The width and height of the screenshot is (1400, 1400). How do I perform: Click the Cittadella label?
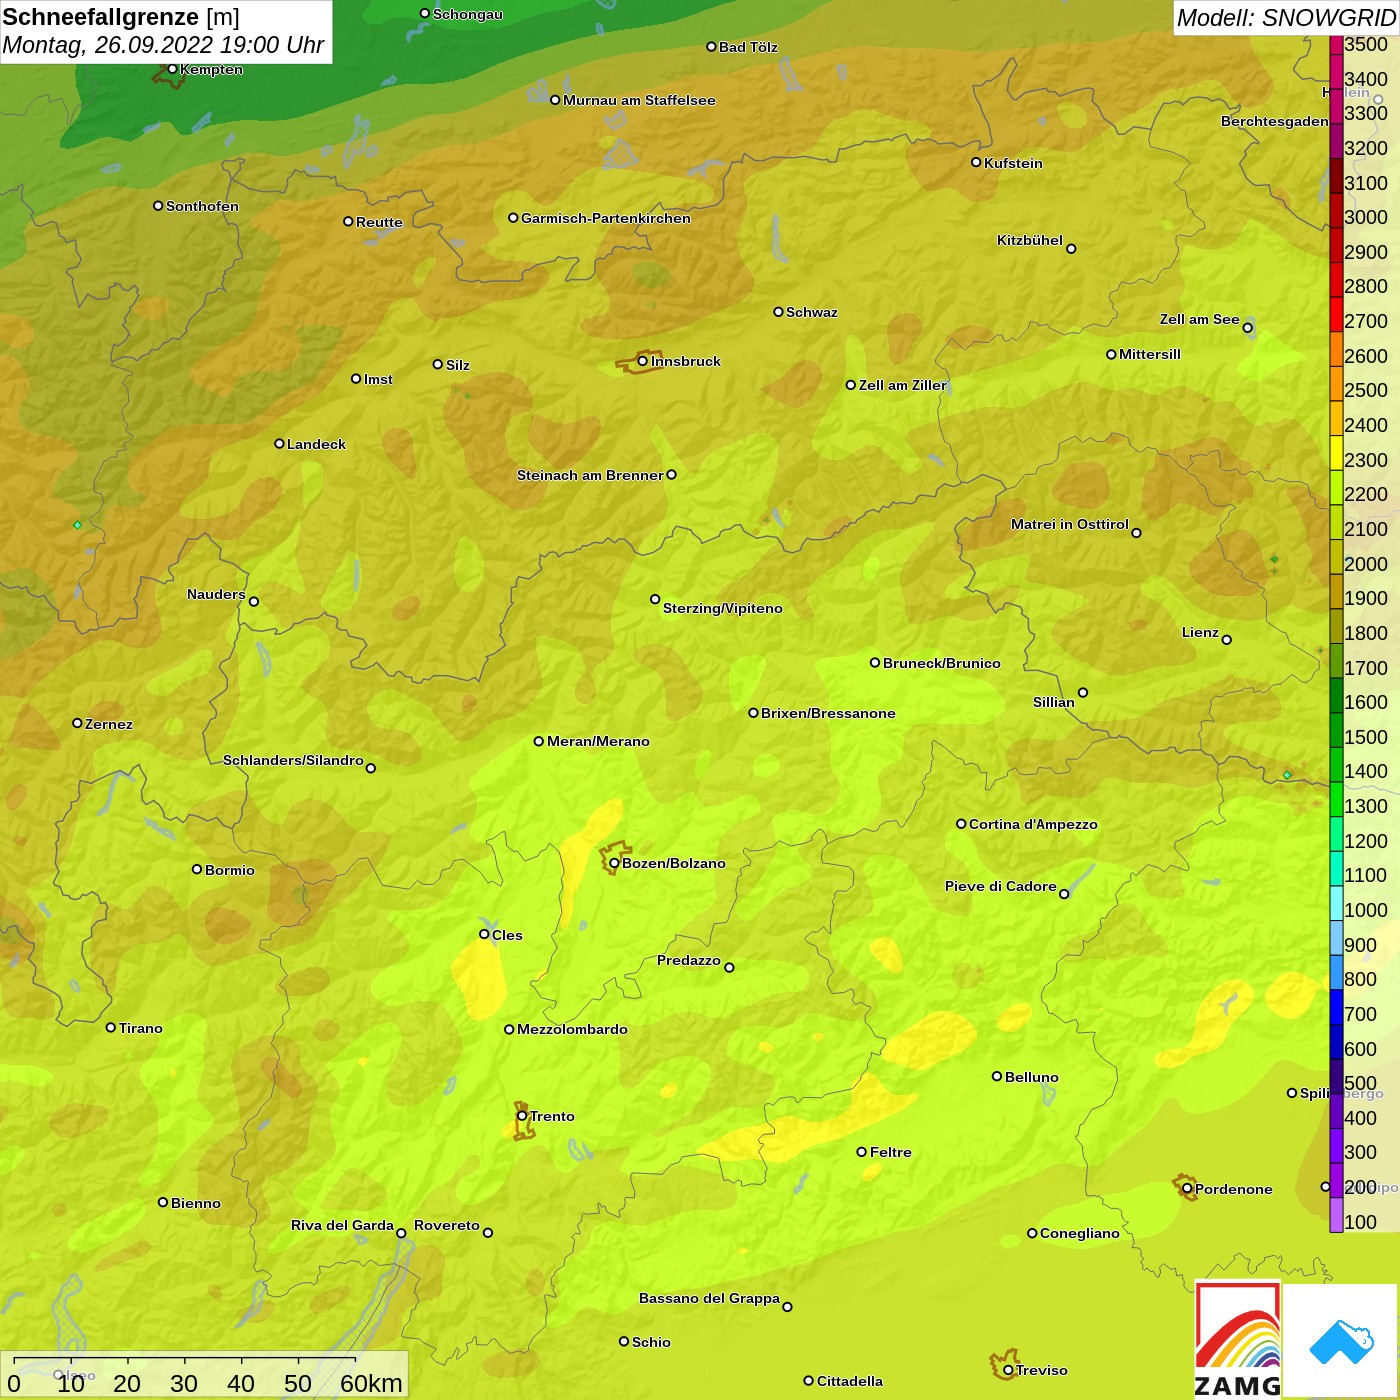click(x=850, y=1381)
